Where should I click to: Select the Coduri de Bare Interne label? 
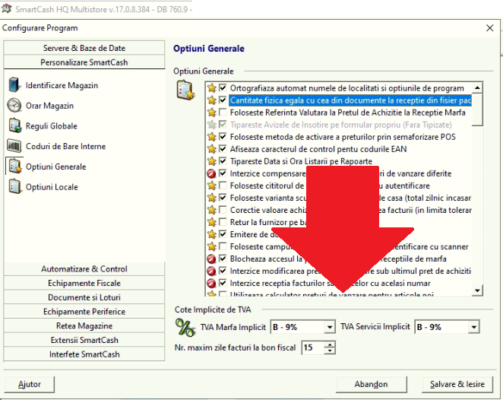(66, 146)
